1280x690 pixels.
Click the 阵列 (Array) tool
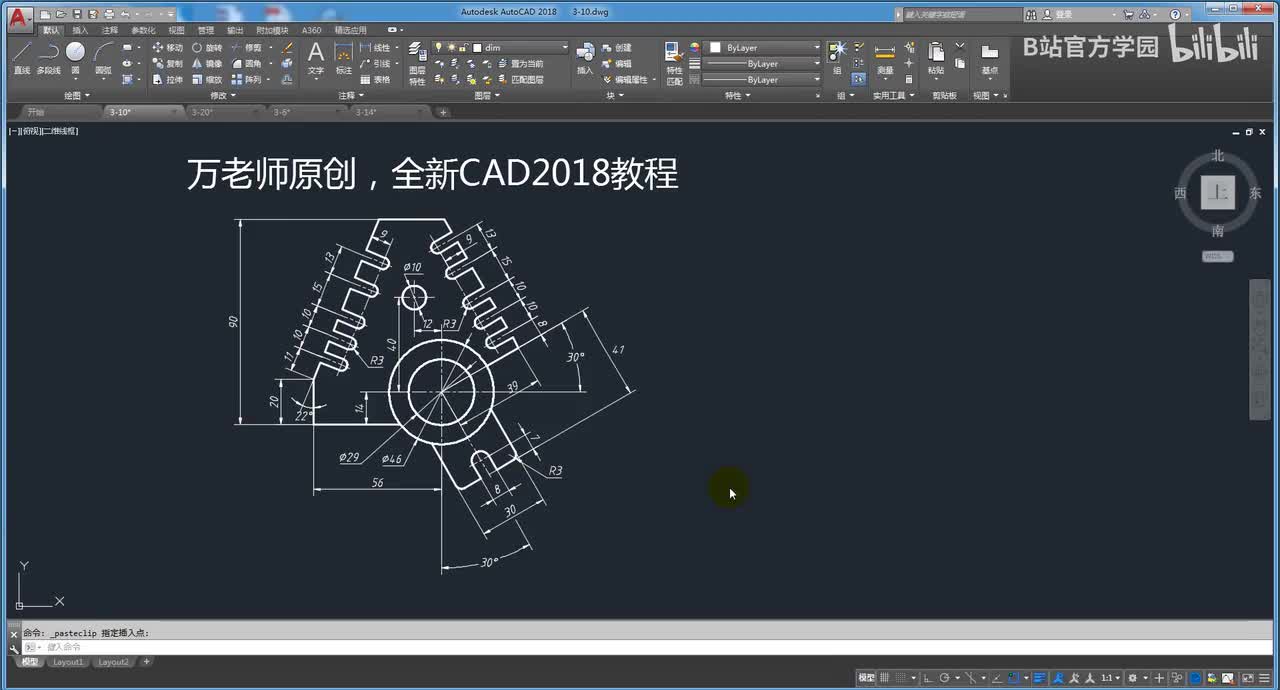246,79
